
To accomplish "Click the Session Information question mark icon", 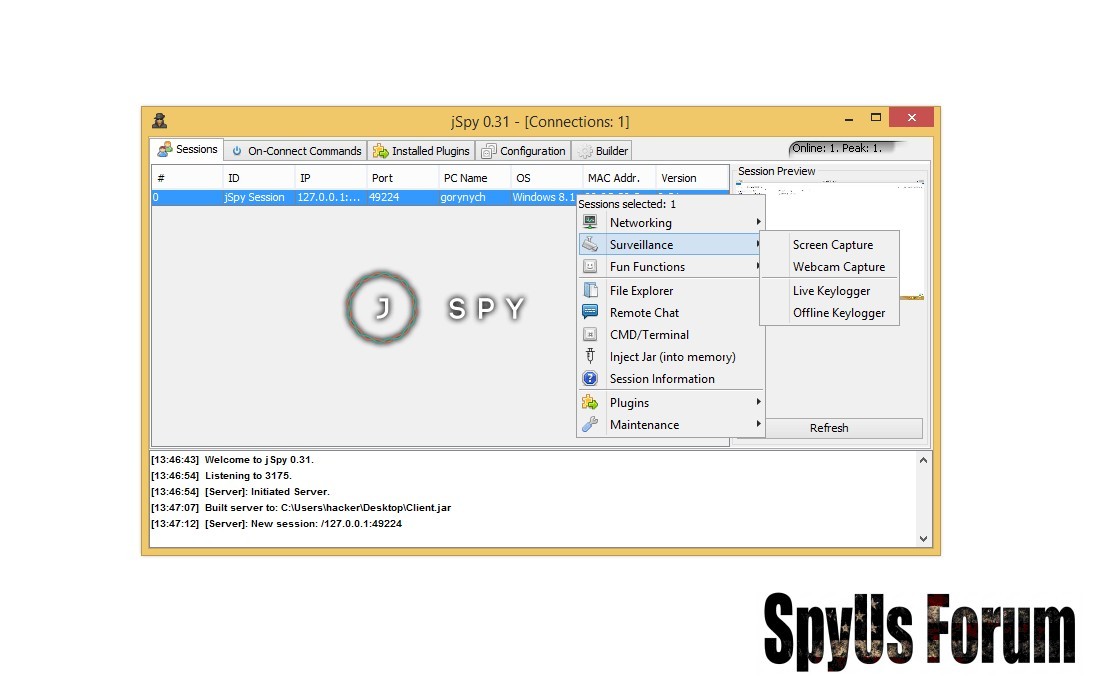I will point(590,378).
